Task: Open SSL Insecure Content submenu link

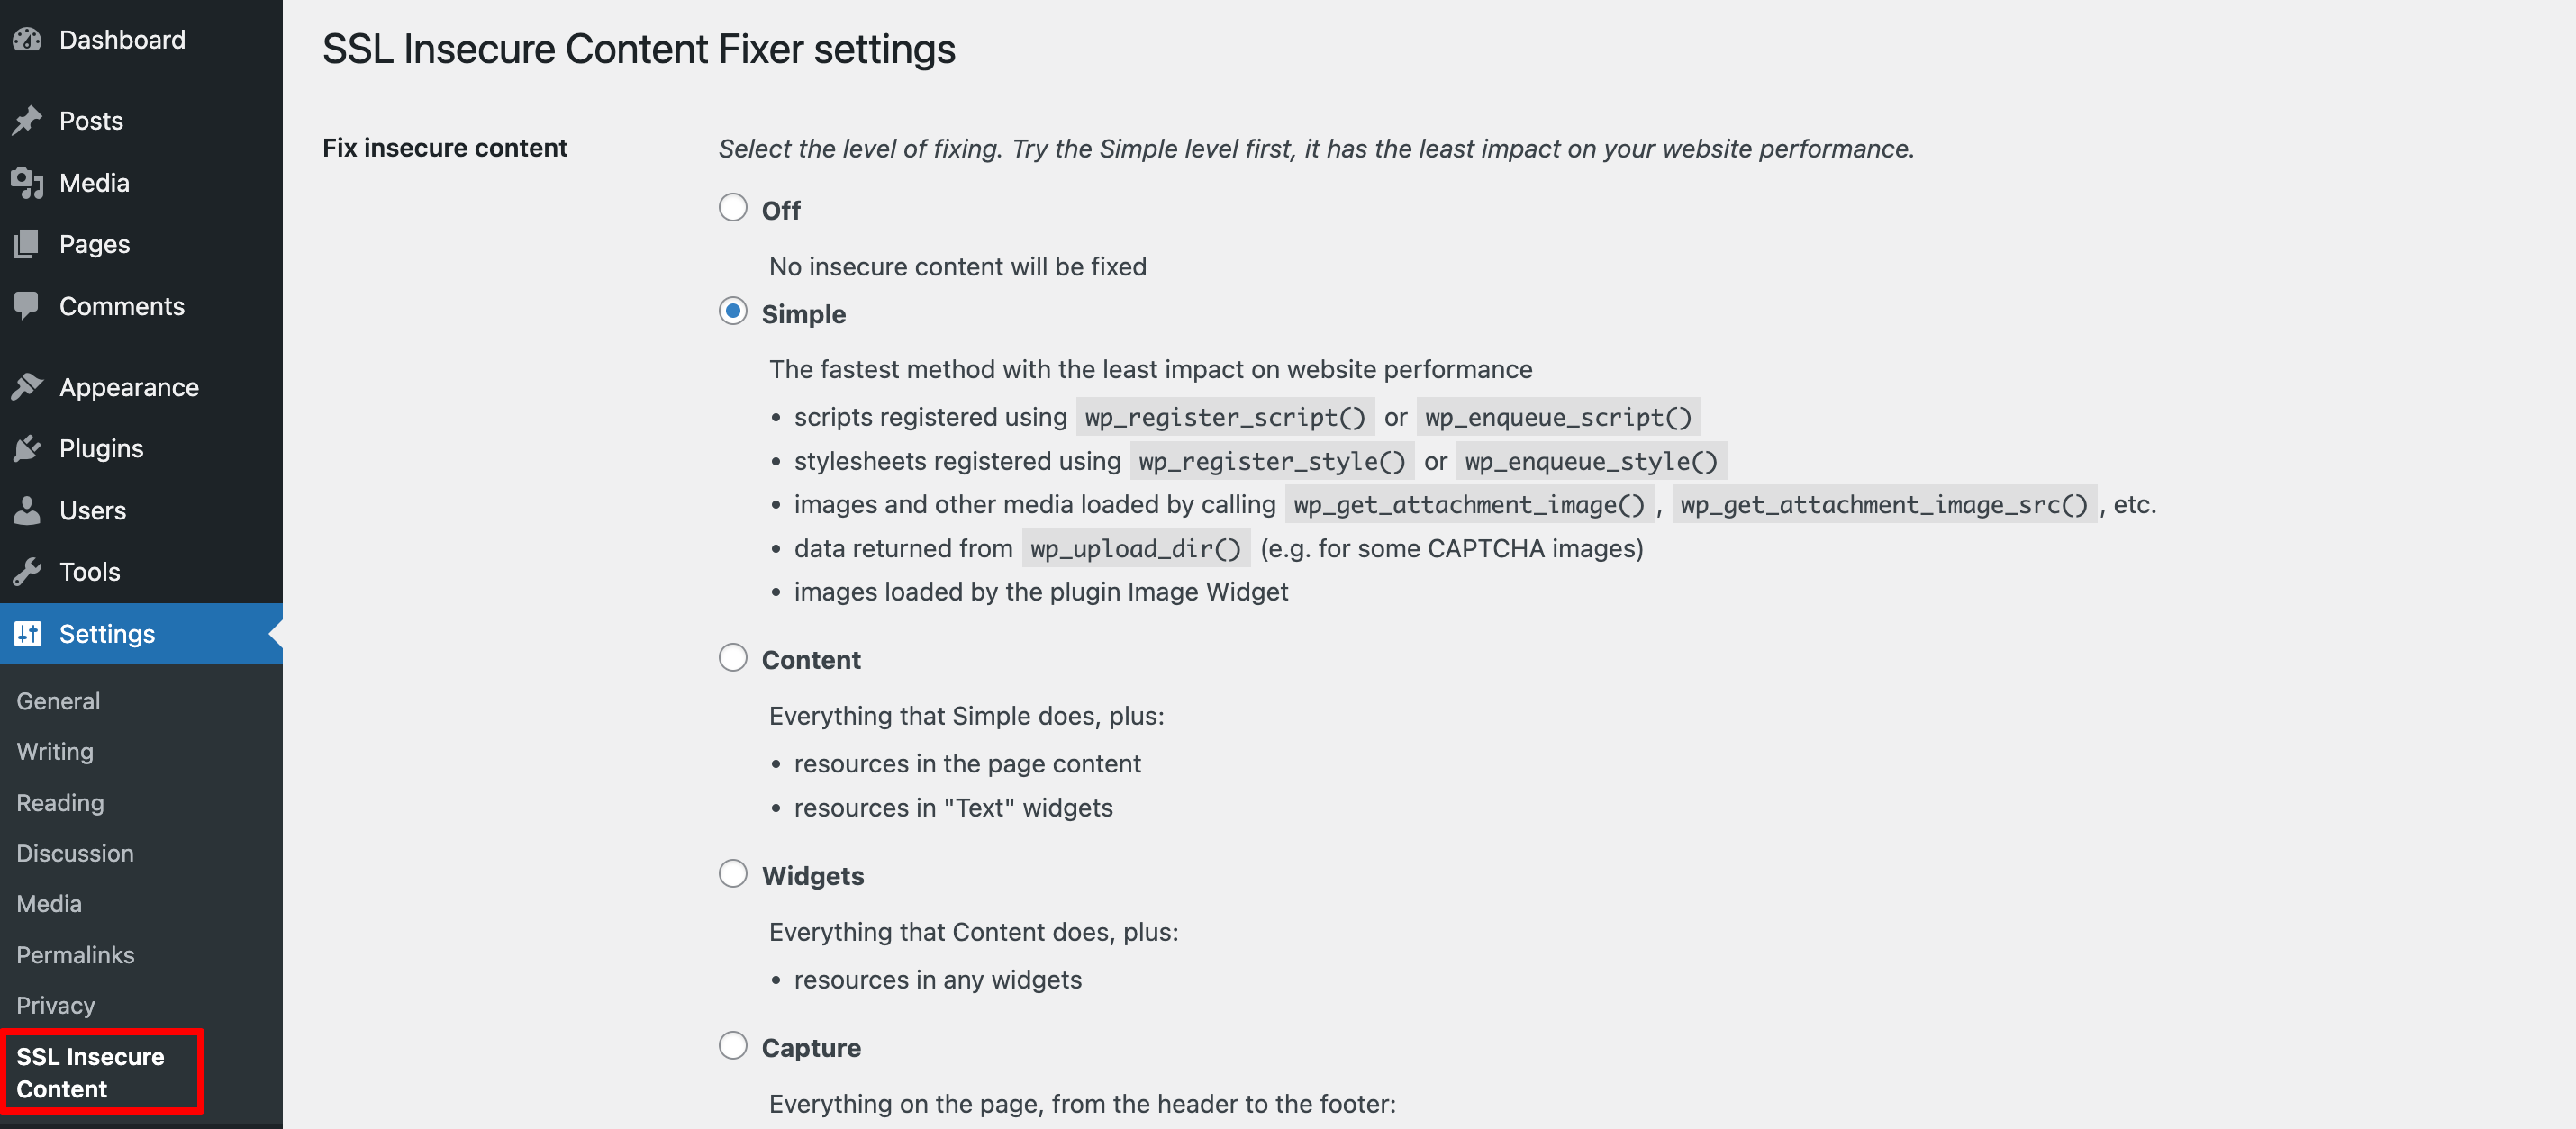Action: point(90,1072)
